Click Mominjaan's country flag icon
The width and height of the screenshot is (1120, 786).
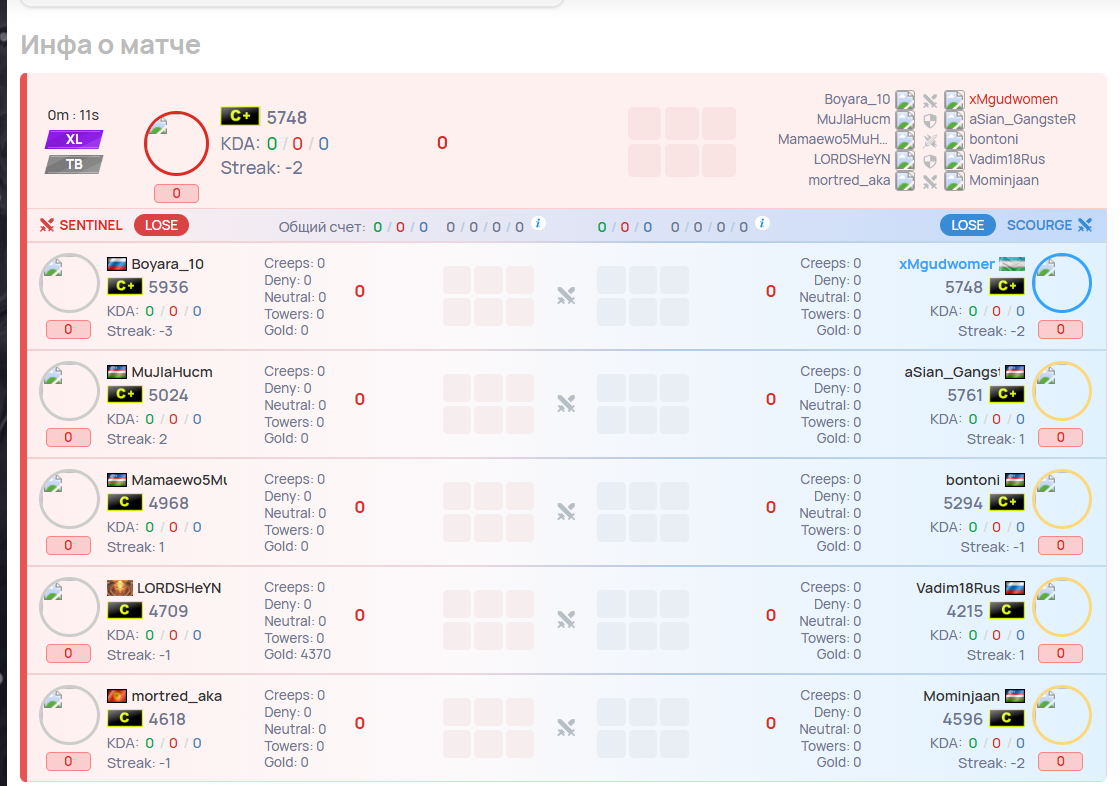click(1015, 696)
